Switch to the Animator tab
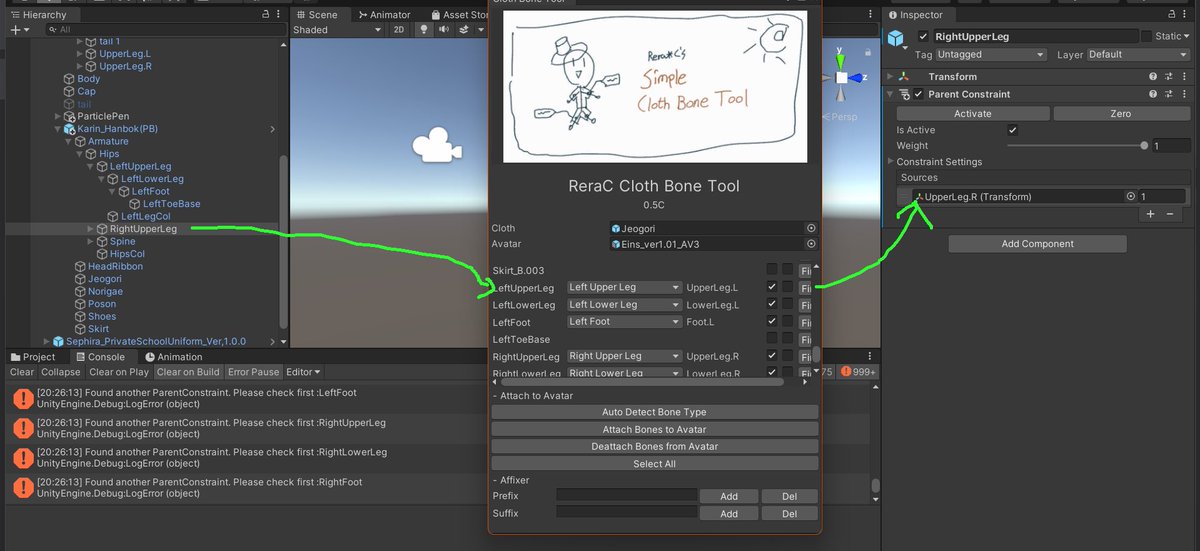Screen dimensions: 1200x551 click(383, 15)
